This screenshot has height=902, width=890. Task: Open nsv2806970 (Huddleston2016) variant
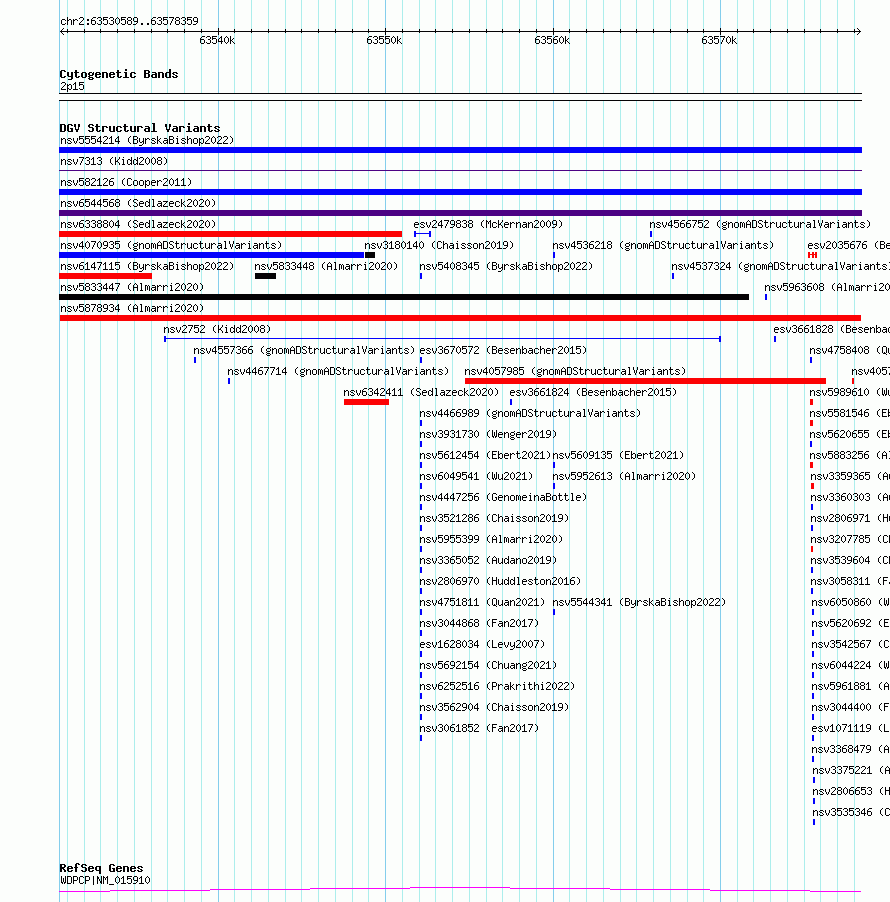pos(500,581)
